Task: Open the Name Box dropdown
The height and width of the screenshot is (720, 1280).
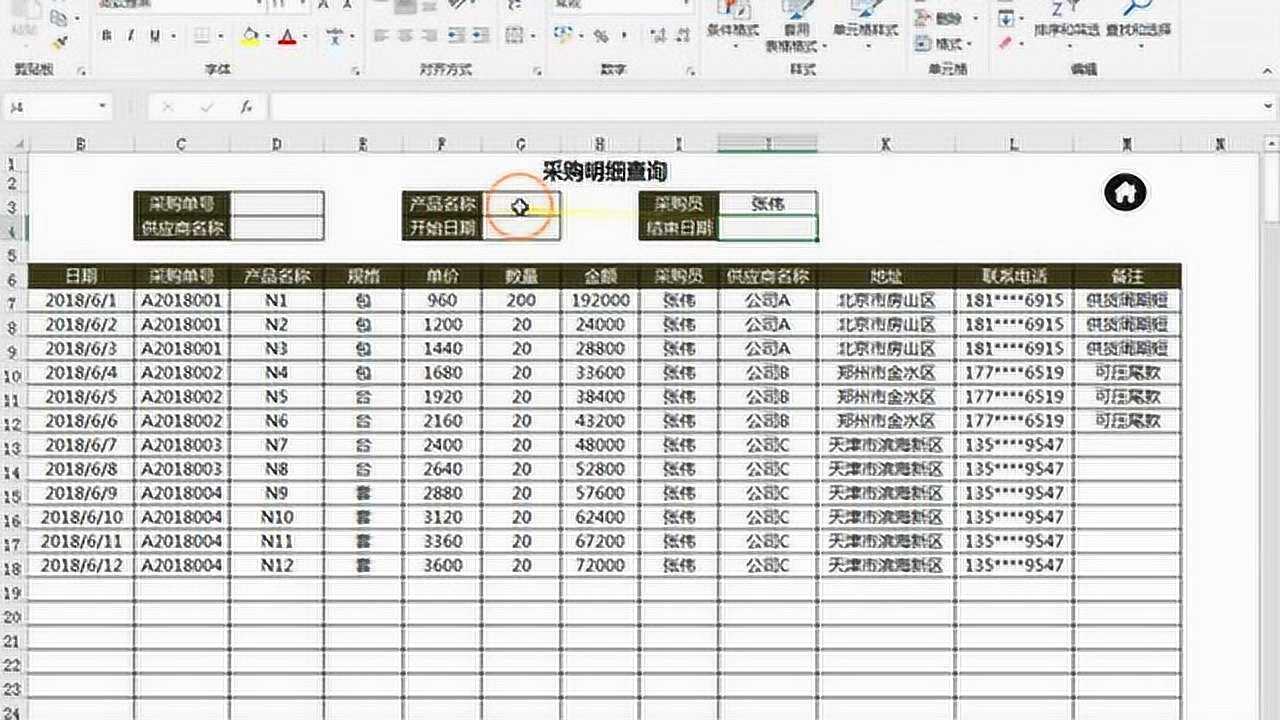Action: click(102, 106)
